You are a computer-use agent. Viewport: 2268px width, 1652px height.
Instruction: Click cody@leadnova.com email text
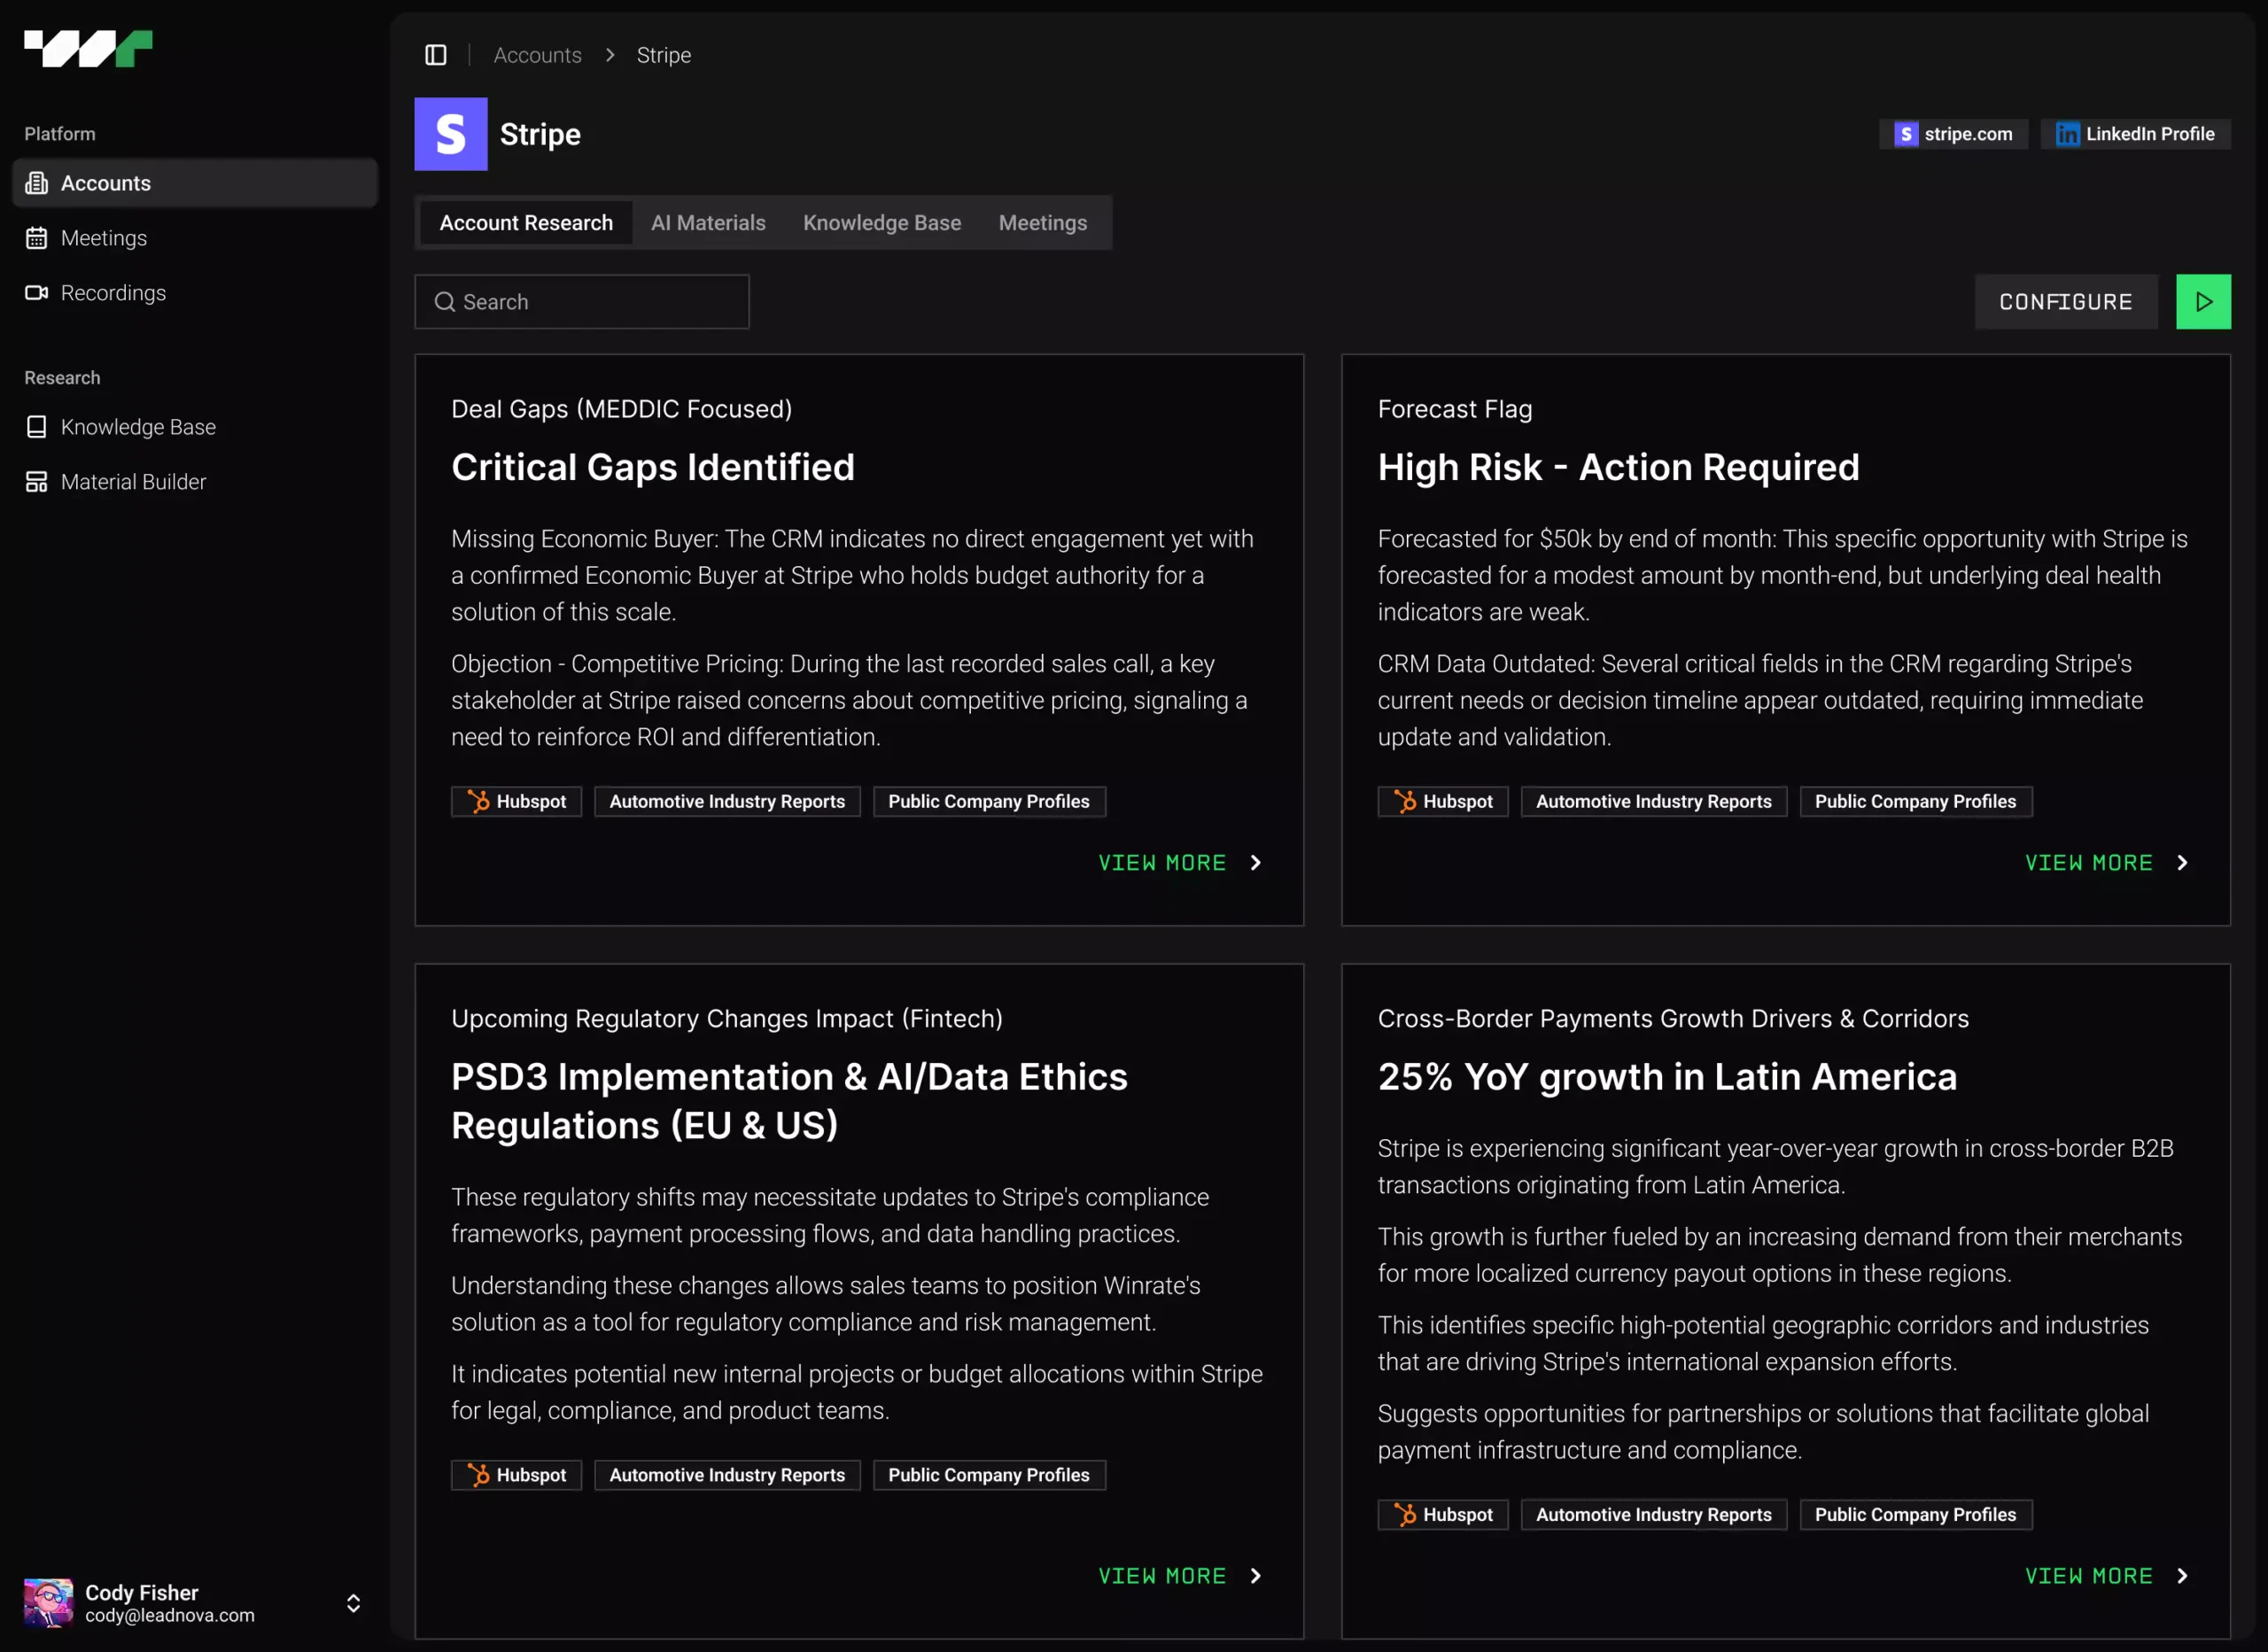pyautogui.click(x=170, y=1615)
